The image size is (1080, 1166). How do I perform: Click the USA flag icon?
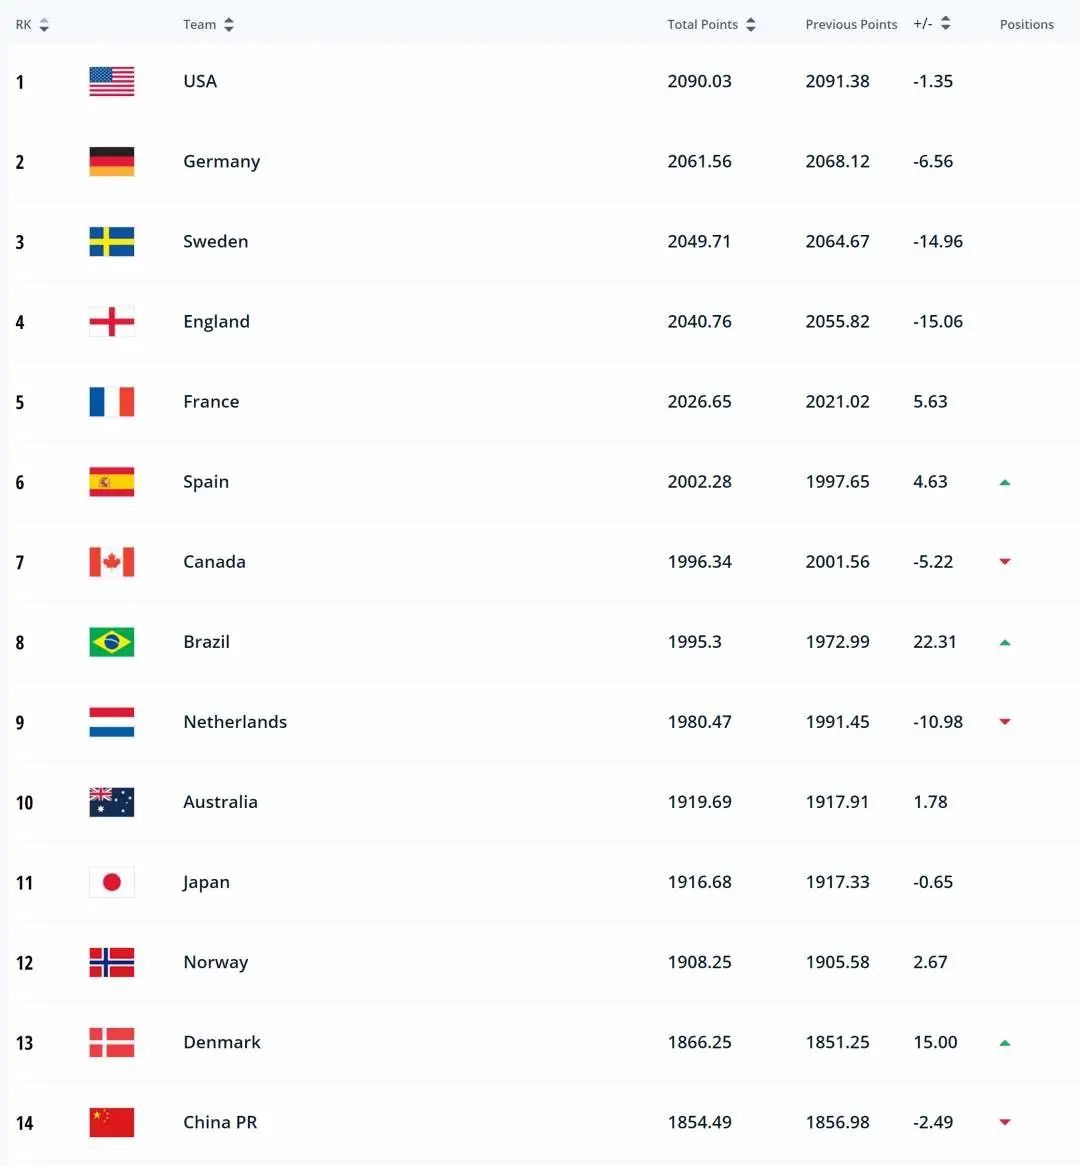pos(112,81)
